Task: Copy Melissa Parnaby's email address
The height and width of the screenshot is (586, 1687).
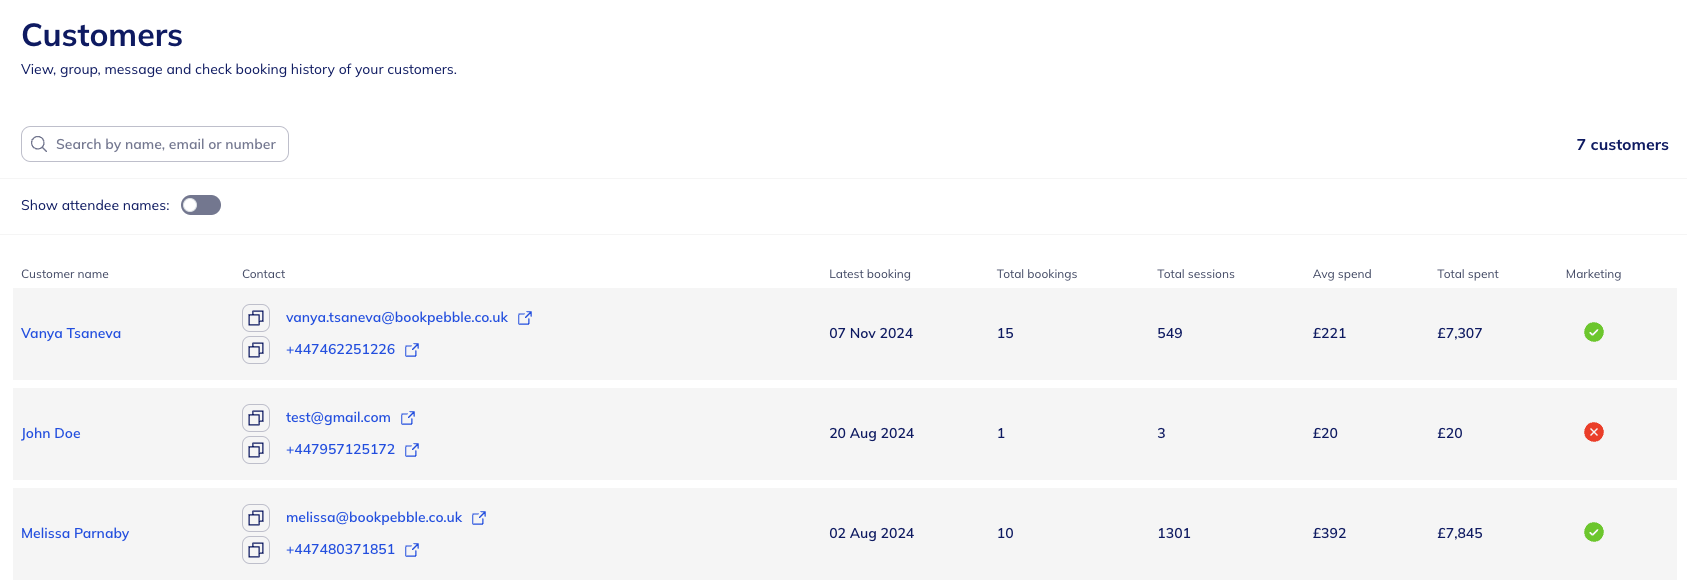Action: pyautogui.click(x=256, y=518)
